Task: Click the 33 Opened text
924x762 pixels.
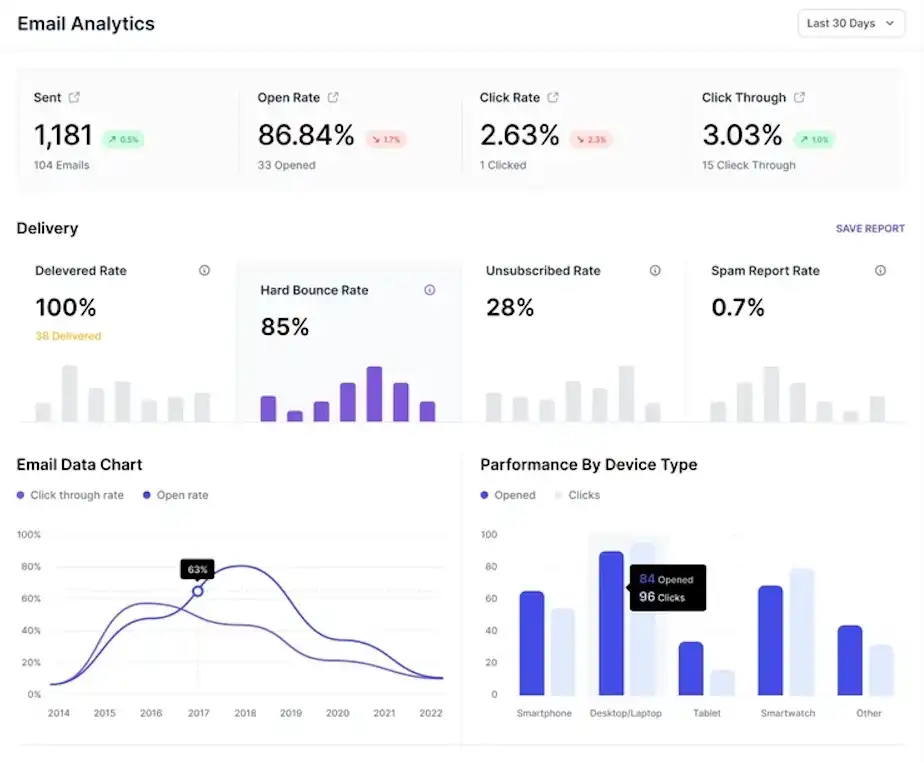Action: click(x=286, y=166)
